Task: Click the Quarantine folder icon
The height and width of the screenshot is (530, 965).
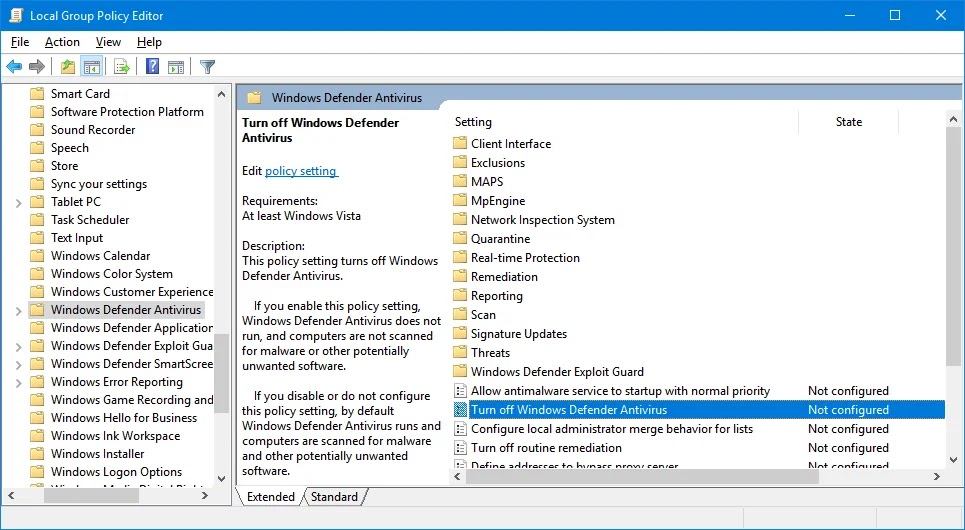Action: pyautogui.click(x=460, y=239)
